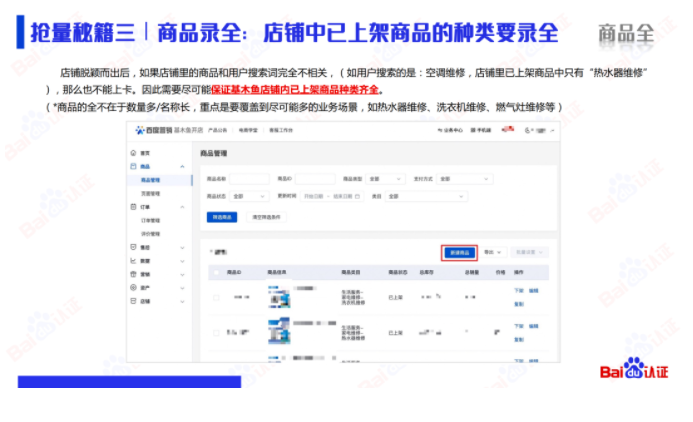693x422 pixels.
Task: Collapse the 订单 sidebar section
Action: click(x=183, y=207)
